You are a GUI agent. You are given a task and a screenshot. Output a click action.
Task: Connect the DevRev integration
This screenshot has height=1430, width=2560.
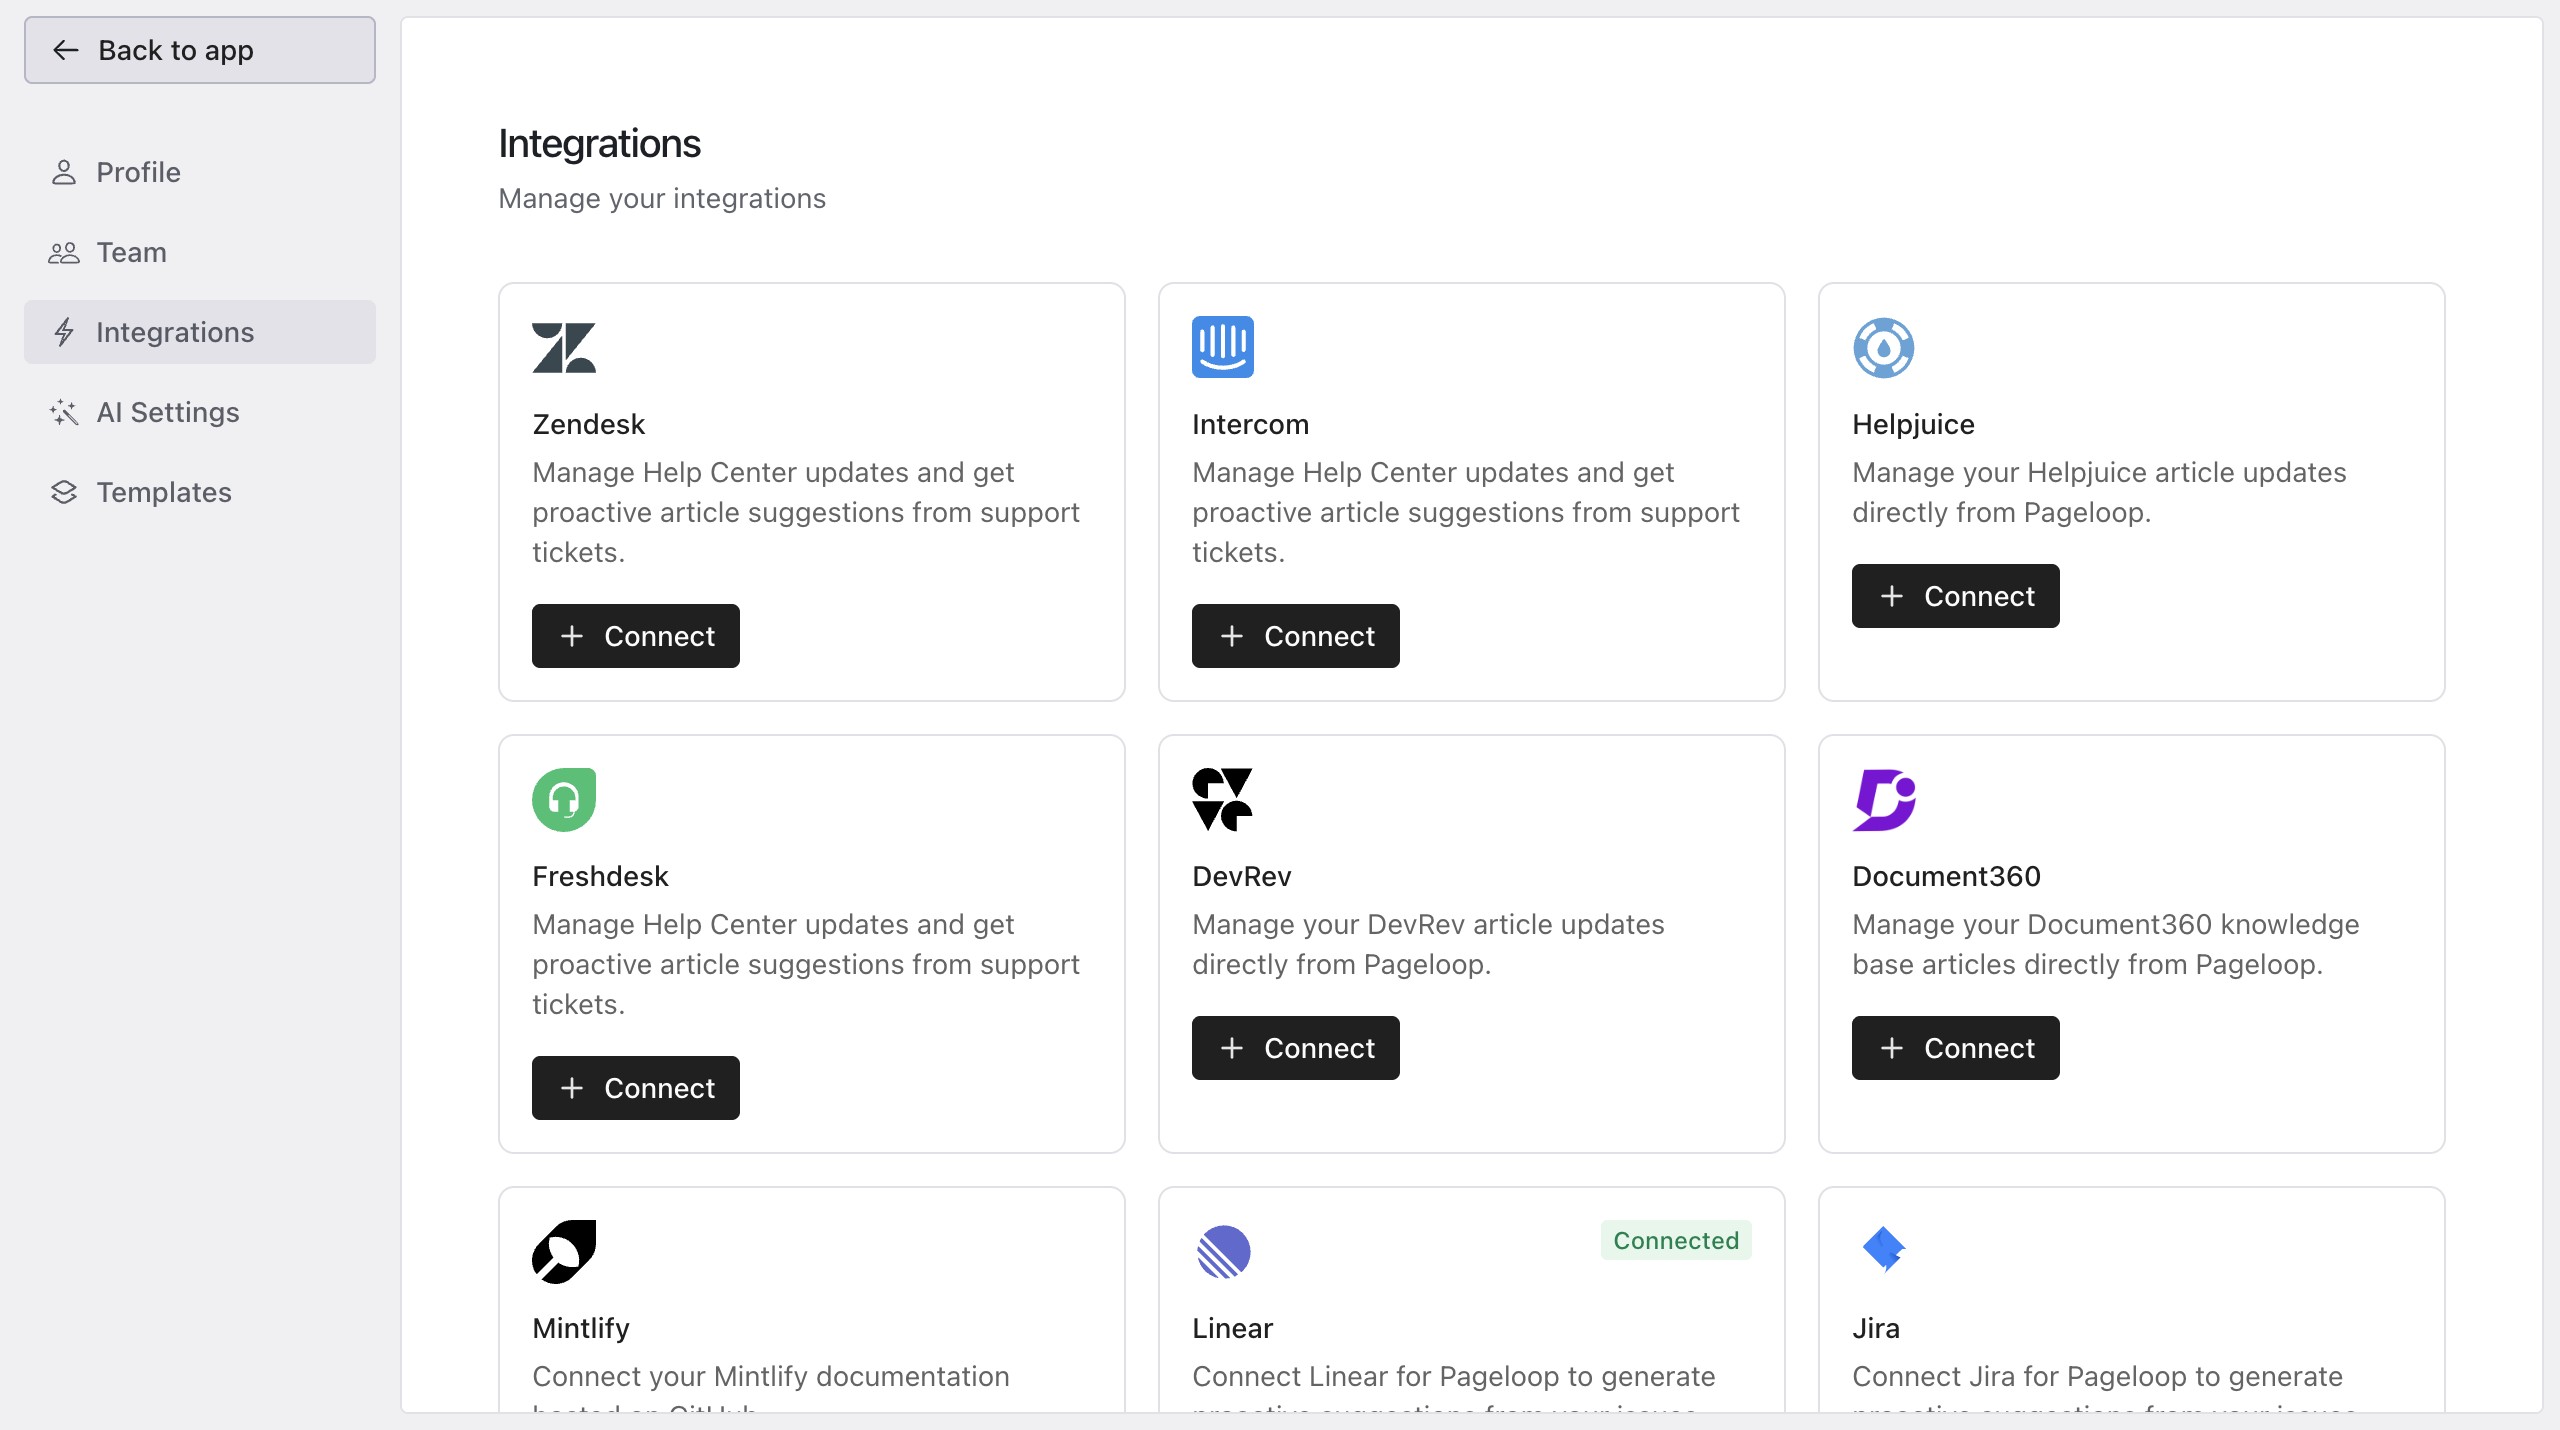[1296, 1048]
